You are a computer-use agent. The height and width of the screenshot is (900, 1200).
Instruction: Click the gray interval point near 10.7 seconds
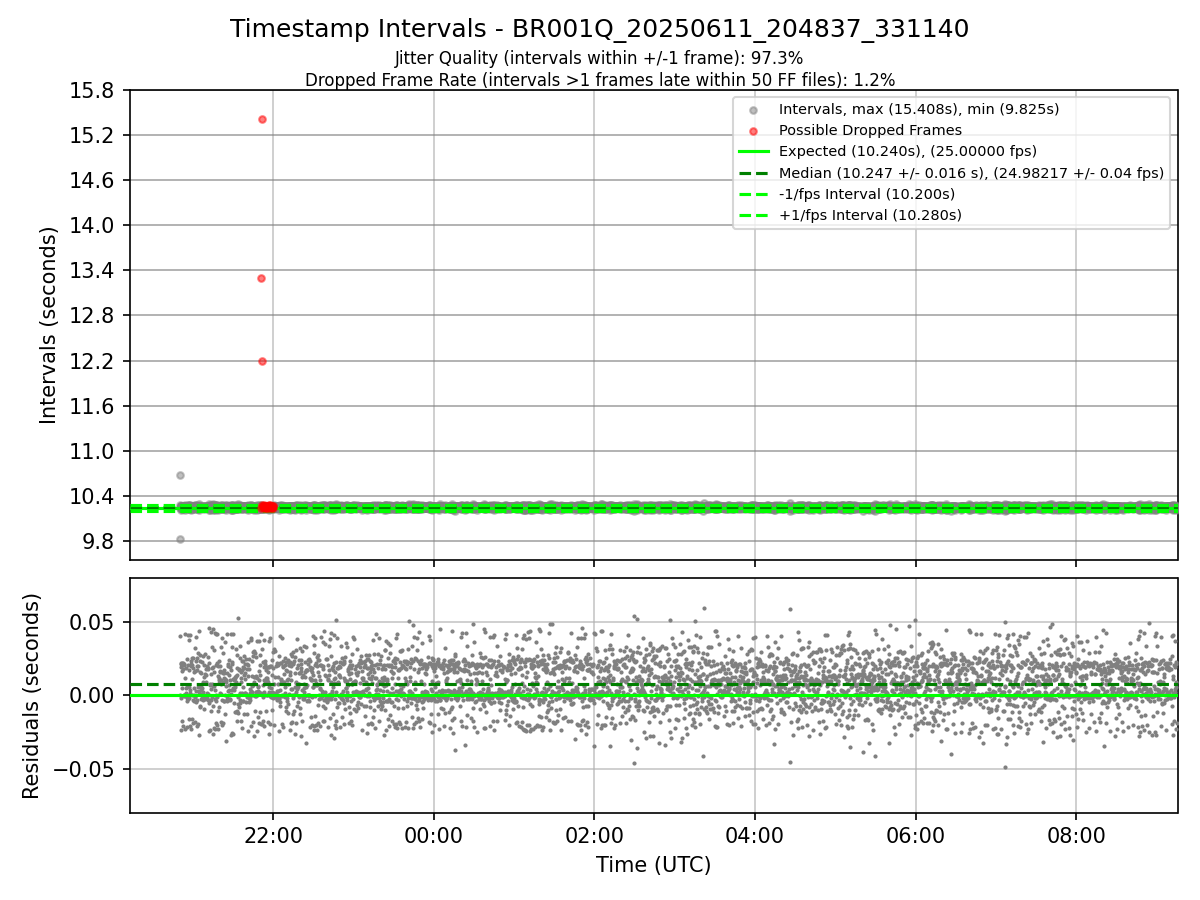[x=180, y=475]
